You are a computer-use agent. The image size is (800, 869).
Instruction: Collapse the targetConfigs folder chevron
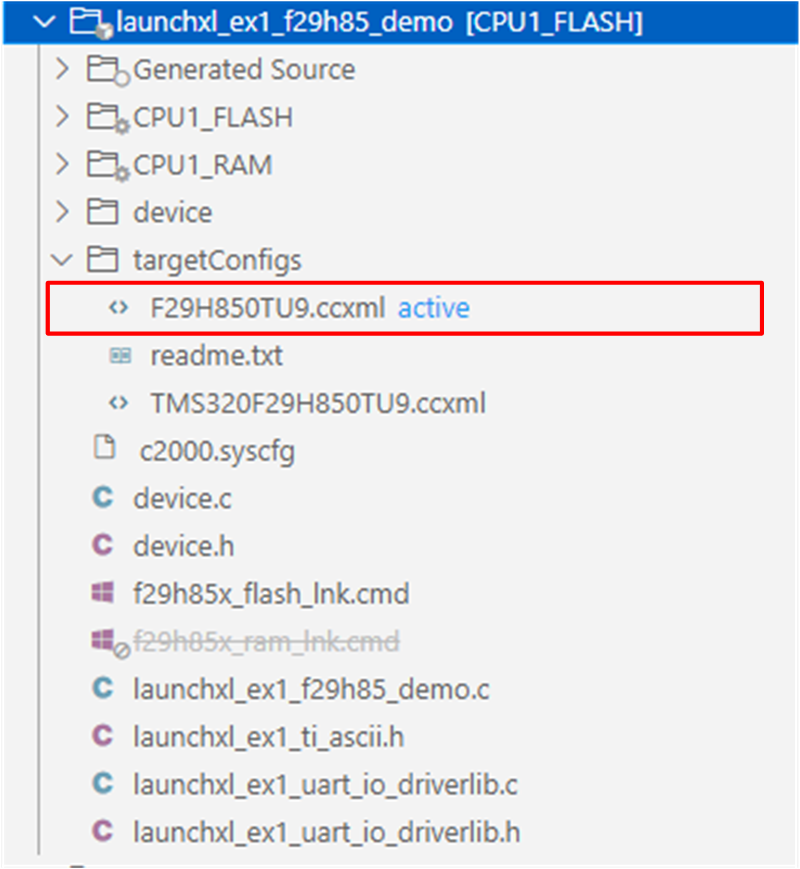63,261
